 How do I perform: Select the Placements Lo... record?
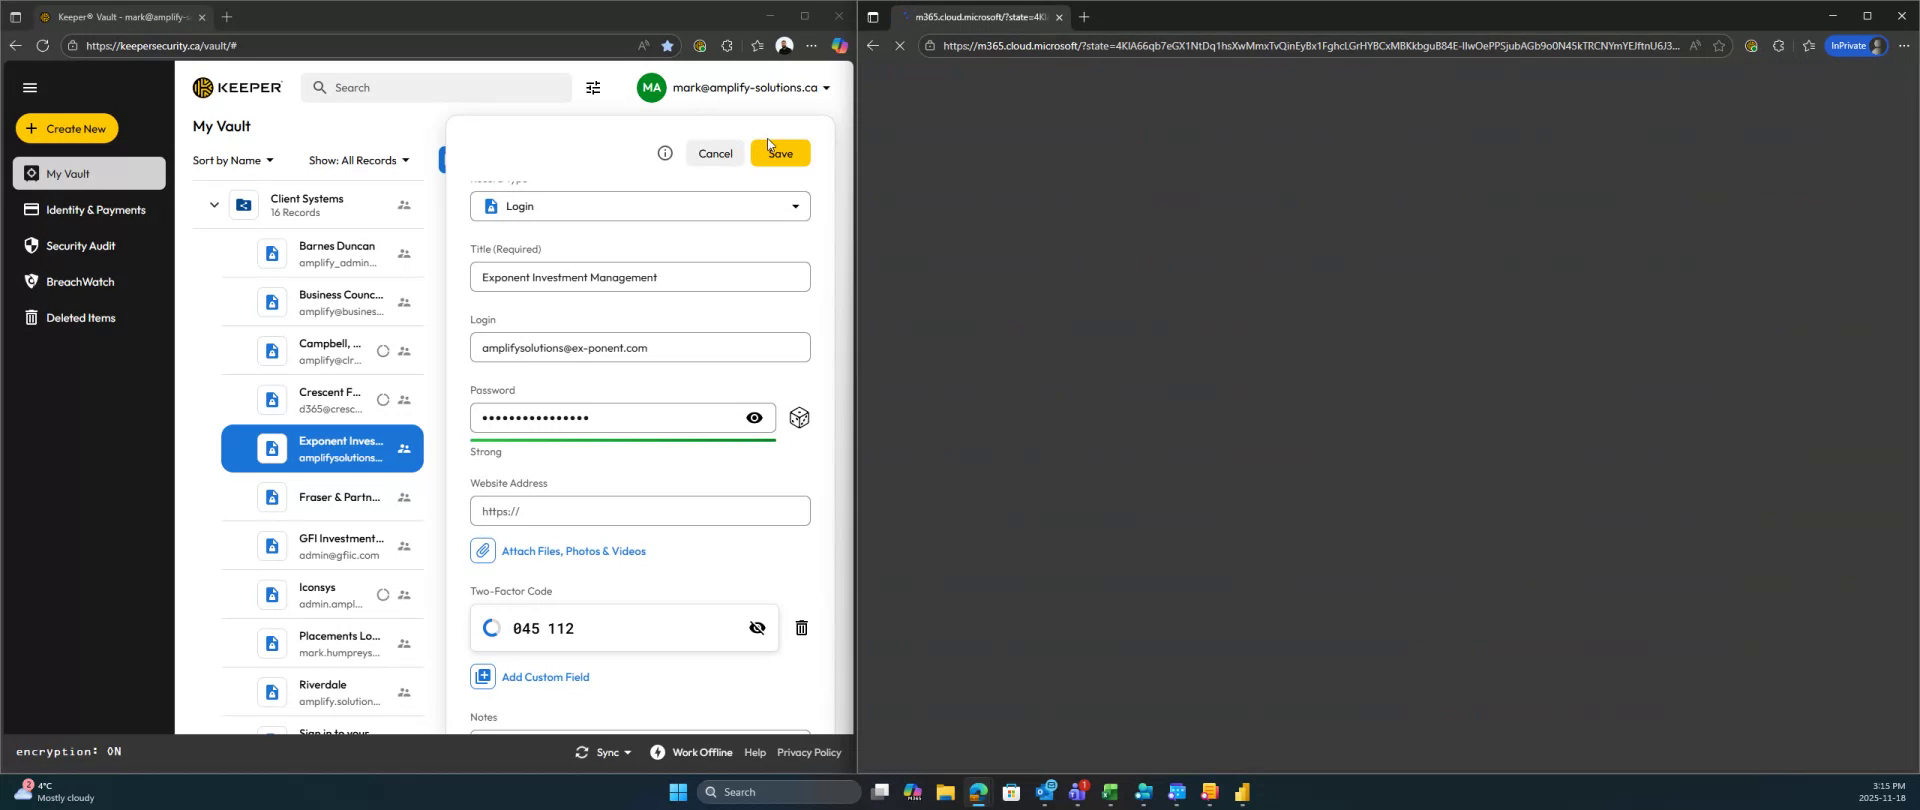tap(322, 644)
